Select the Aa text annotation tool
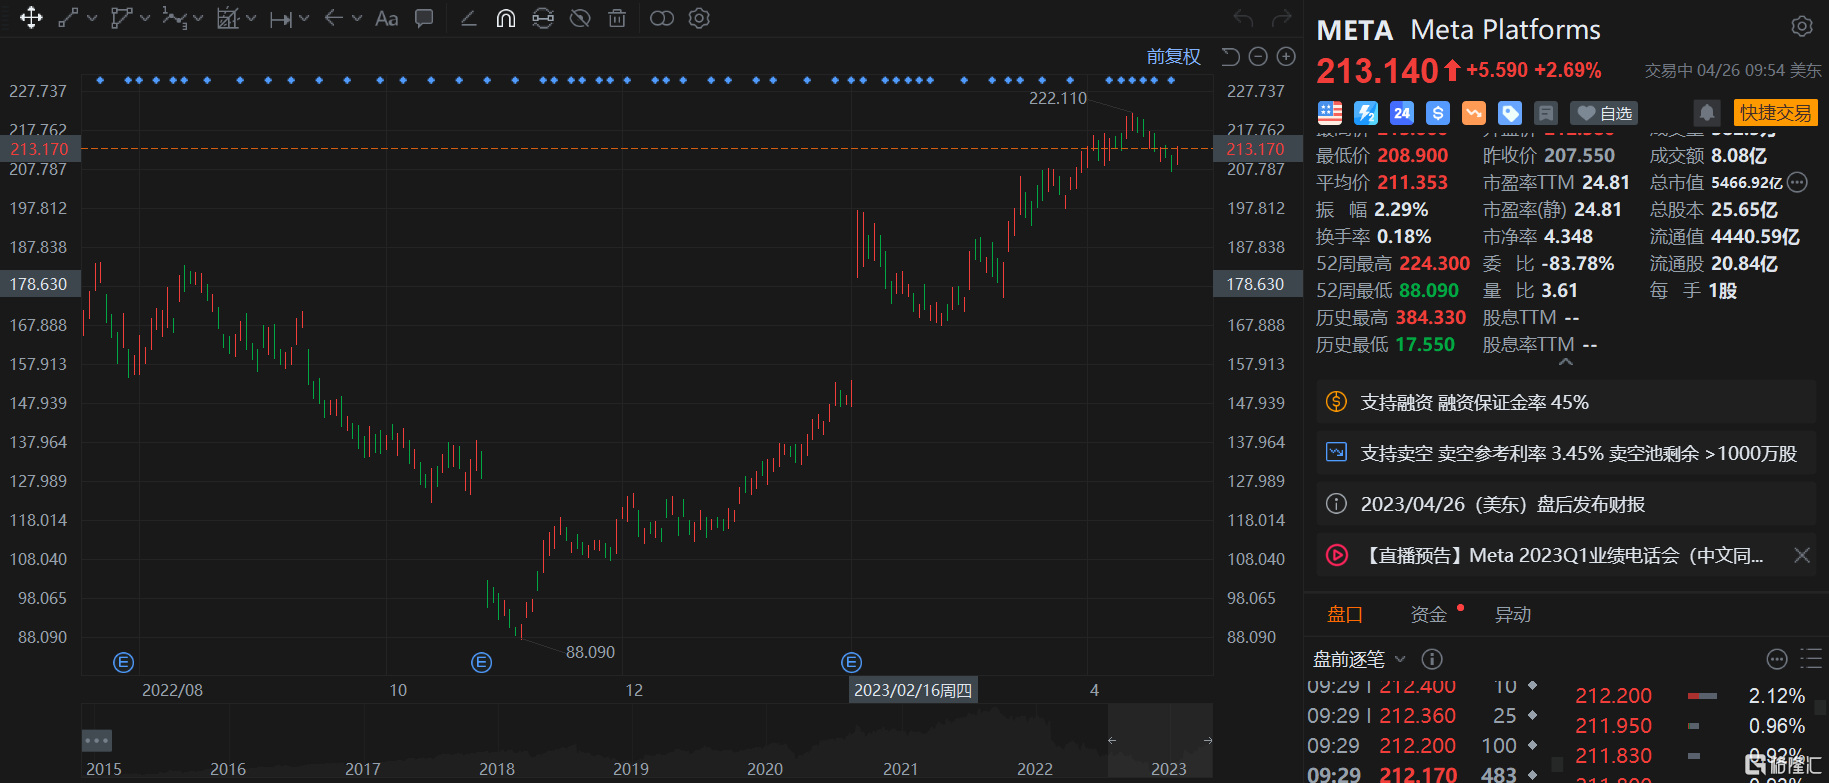1829x783 pixels. (x=387, y=18)
